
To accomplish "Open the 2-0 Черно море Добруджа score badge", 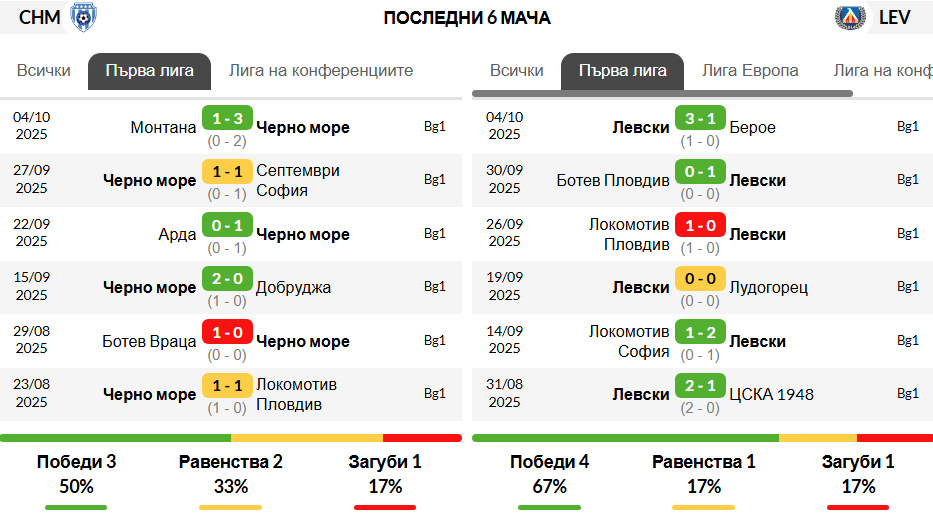I will pos(227,279).
